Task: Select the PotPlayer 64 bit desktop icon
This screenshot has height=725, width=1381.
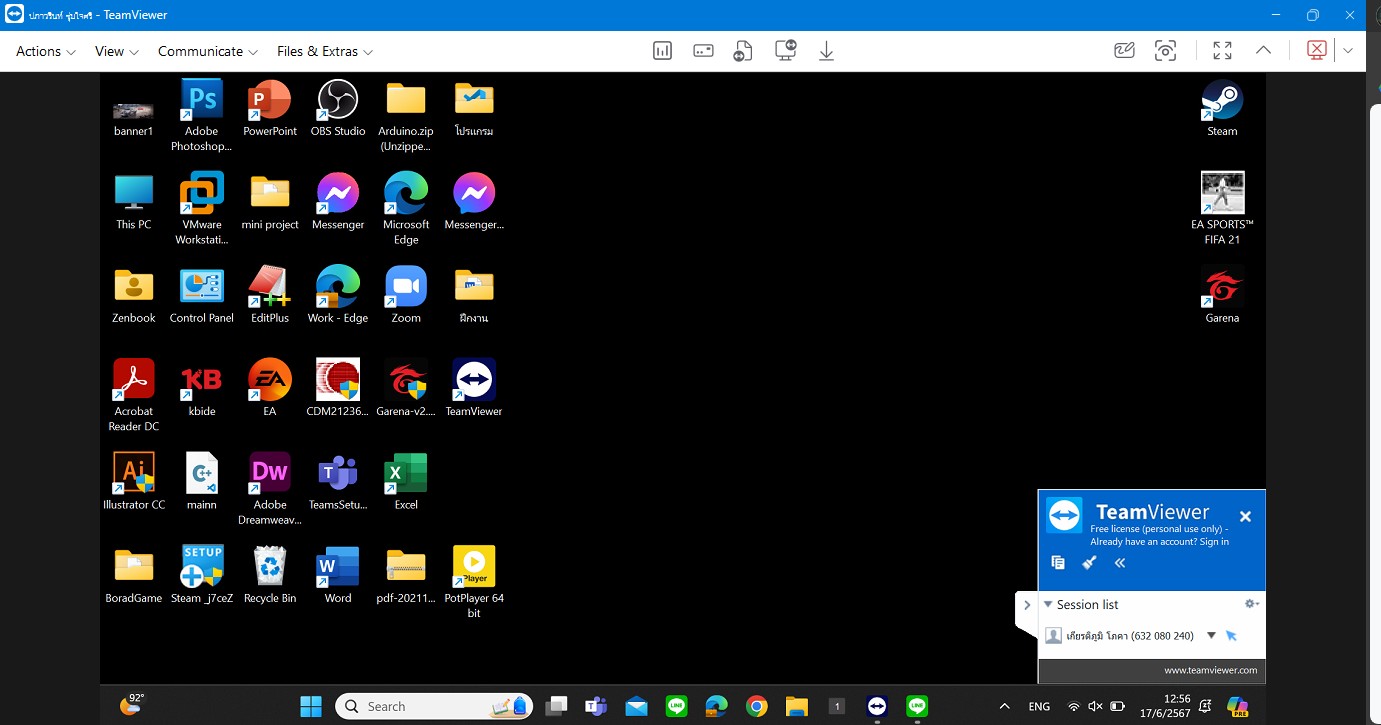Action: click(474, 582)
